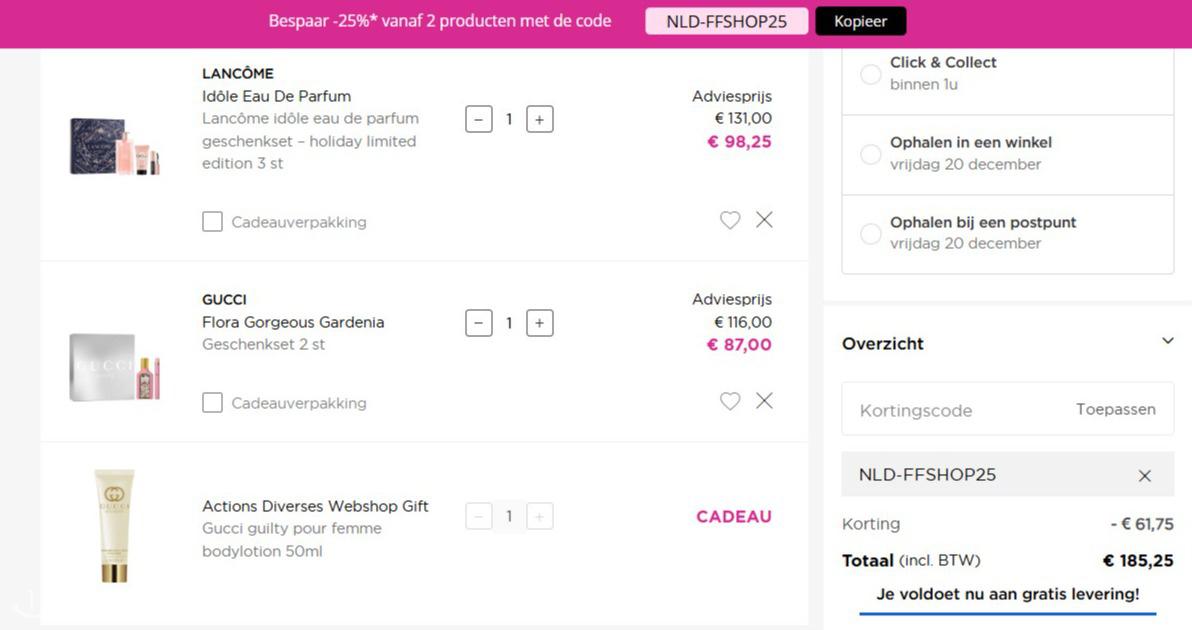The height and width of the screenshot is (630, 1192).
Task: Enable Cadeauverpakking for Lancôme Idôle
Action: 212,222
